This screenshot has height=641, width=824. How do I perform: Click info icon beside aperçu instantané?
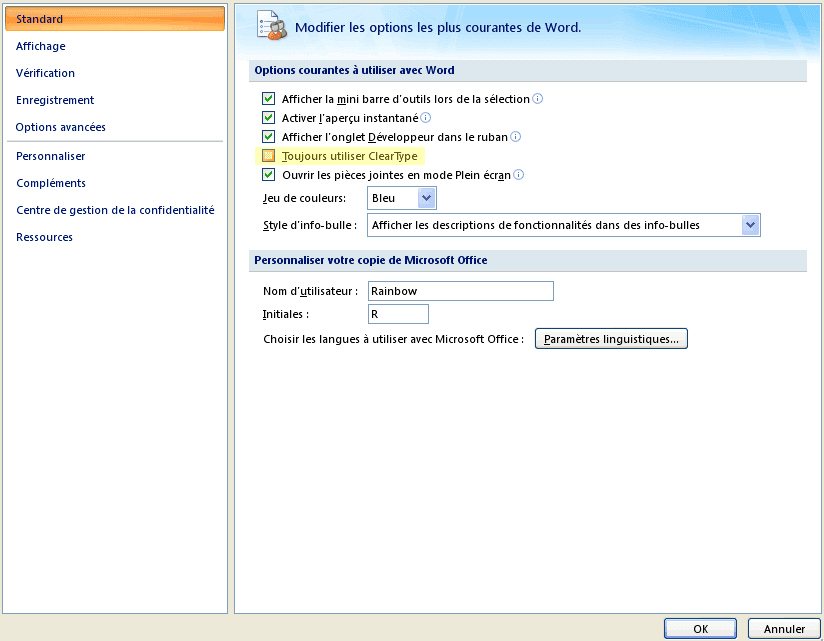(426, 118)
